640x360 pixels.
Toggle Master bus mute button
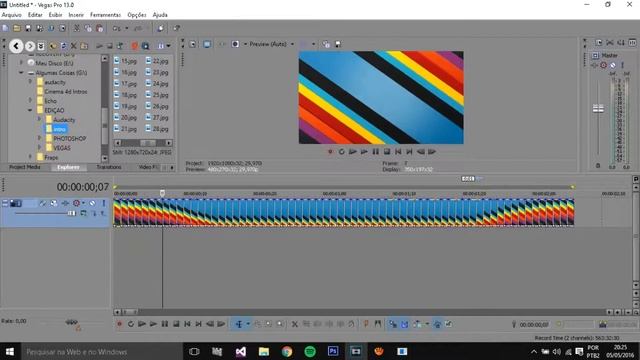(613, 65)
